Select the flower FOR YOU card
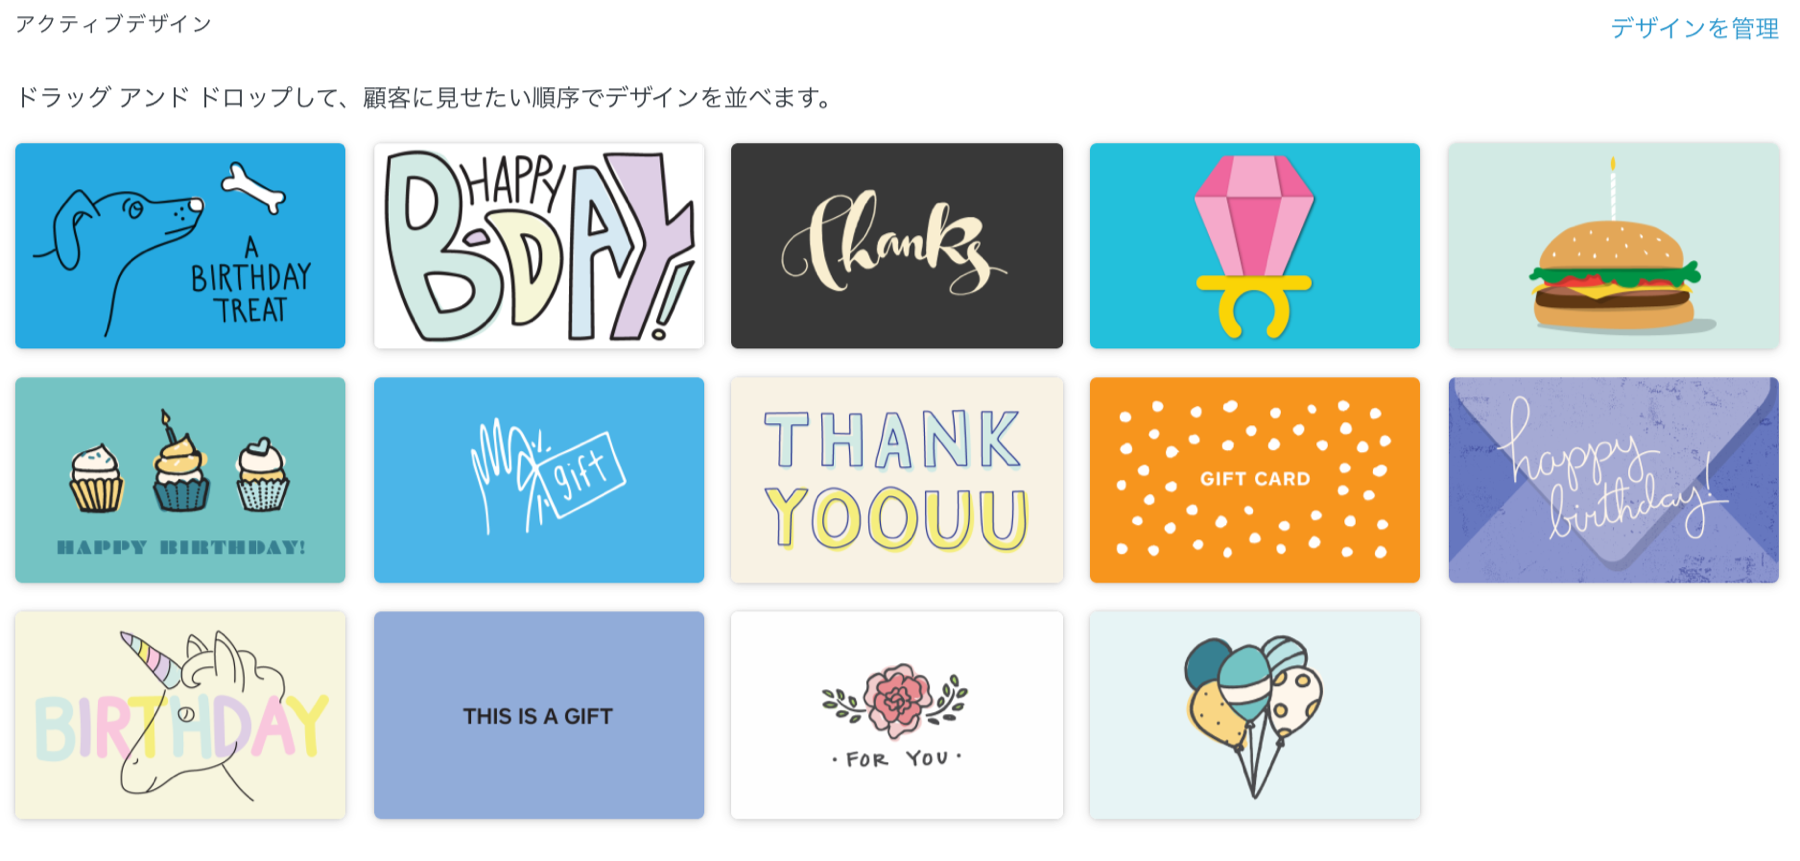 (897, 715)
